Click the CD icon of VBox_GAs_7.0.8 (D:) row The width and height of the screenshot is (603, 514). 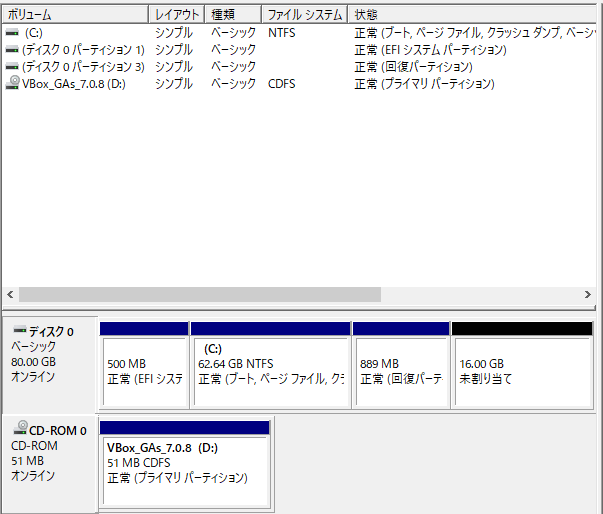click(13, 83)
